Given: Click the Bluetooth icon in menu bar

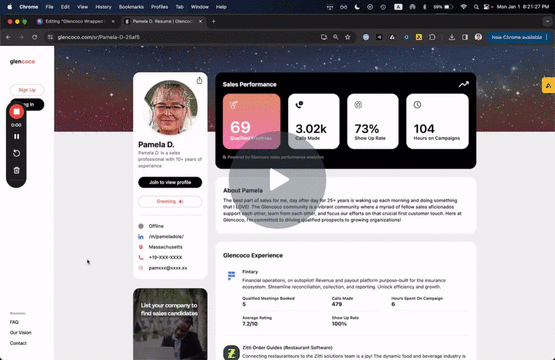Looking at the screenshot, I should (424, 7).
